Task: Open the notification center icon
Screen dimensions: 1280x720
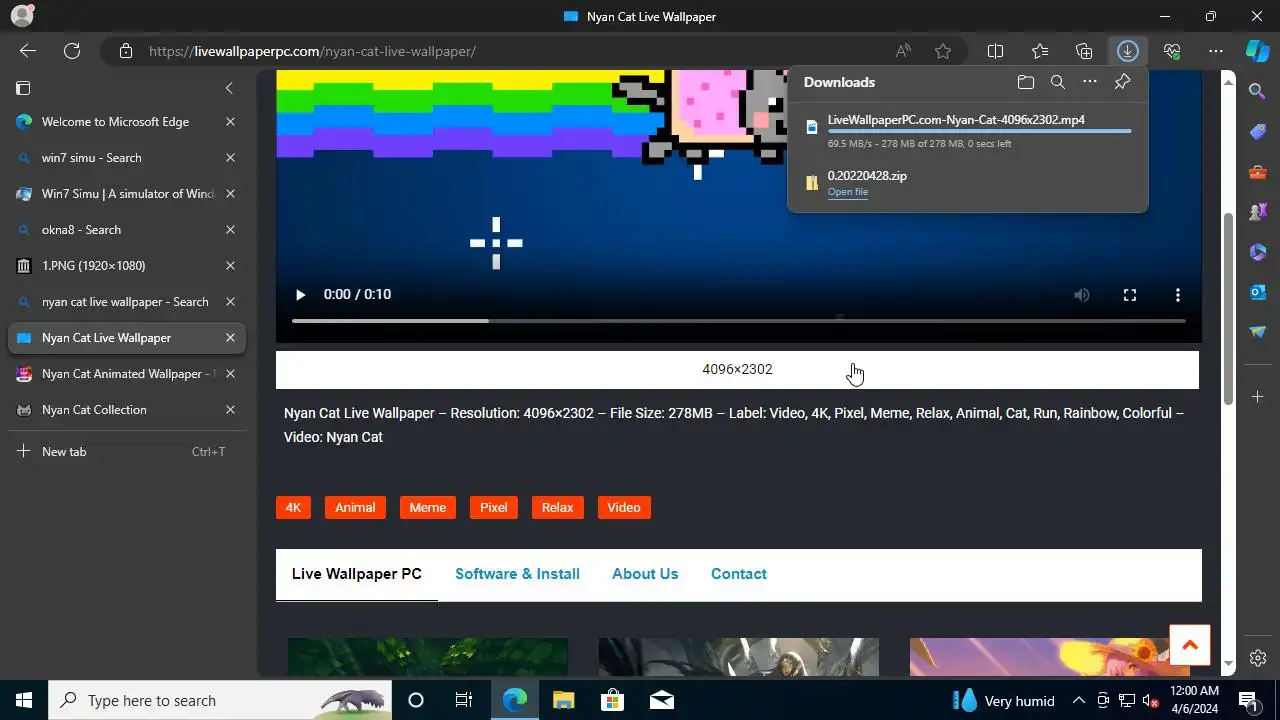Action: [x=1248, y=700]
